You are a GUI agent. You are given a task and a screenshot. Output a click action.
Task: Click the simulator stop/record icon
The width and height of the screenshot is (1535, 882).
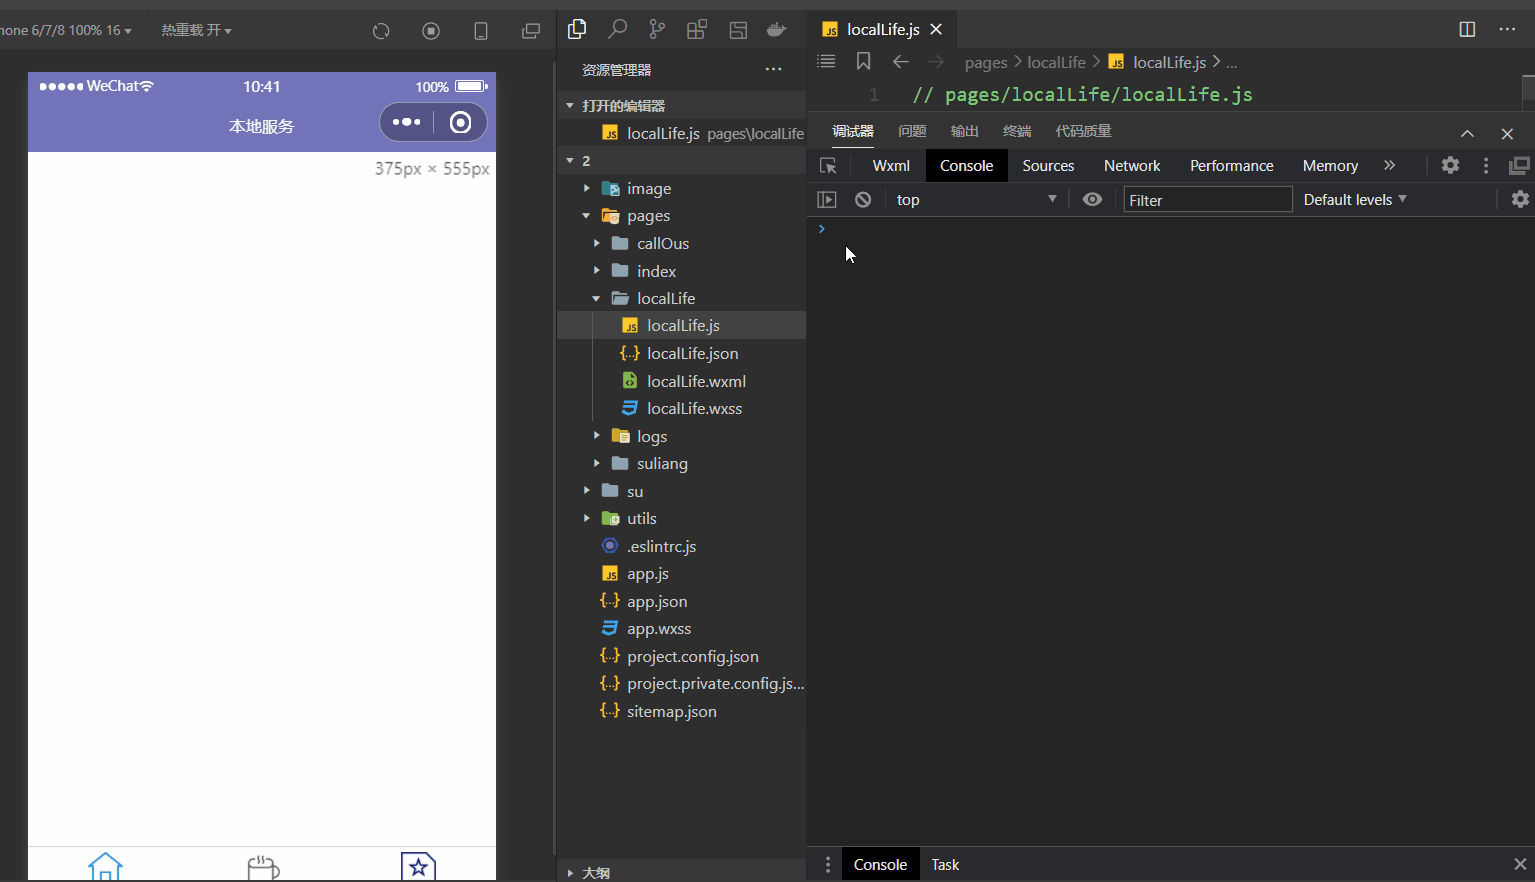[431, 31]
